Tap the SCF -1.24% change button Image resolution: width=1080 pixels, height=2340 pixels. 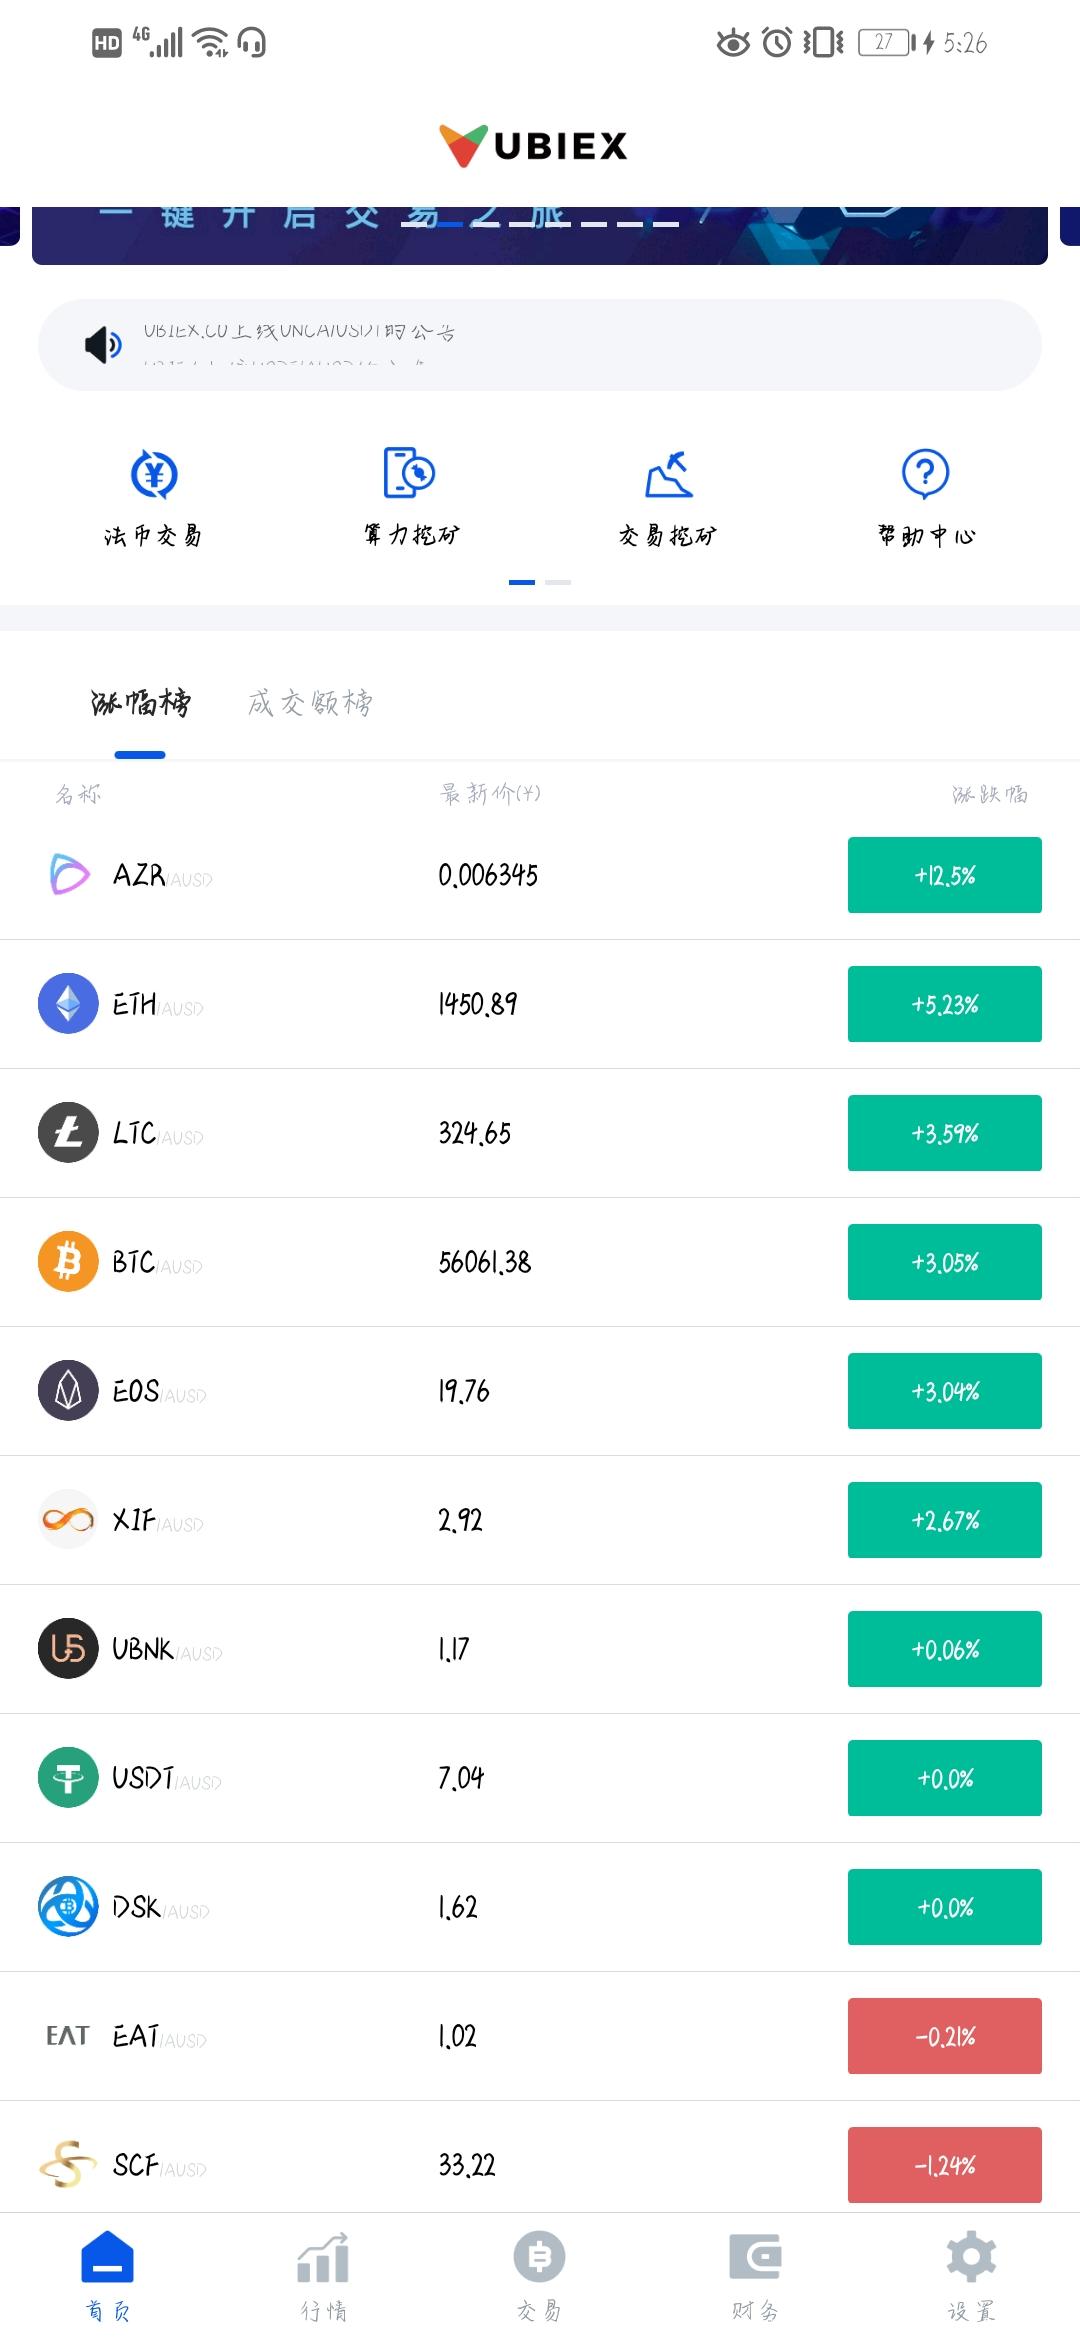943,2164
